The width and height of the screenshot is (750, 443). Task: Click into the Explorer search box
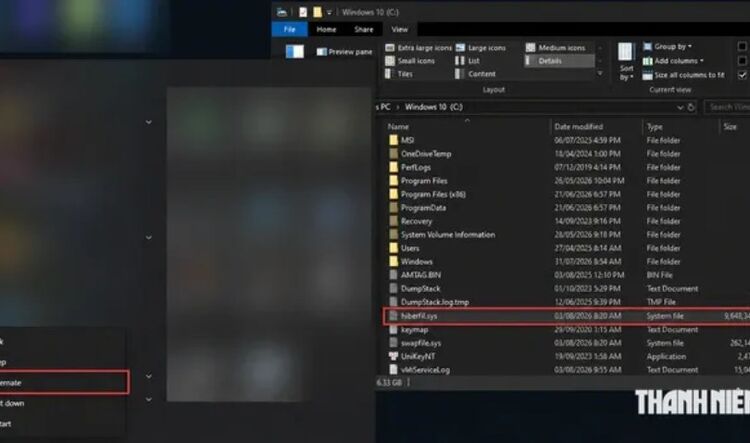(727, 107)
